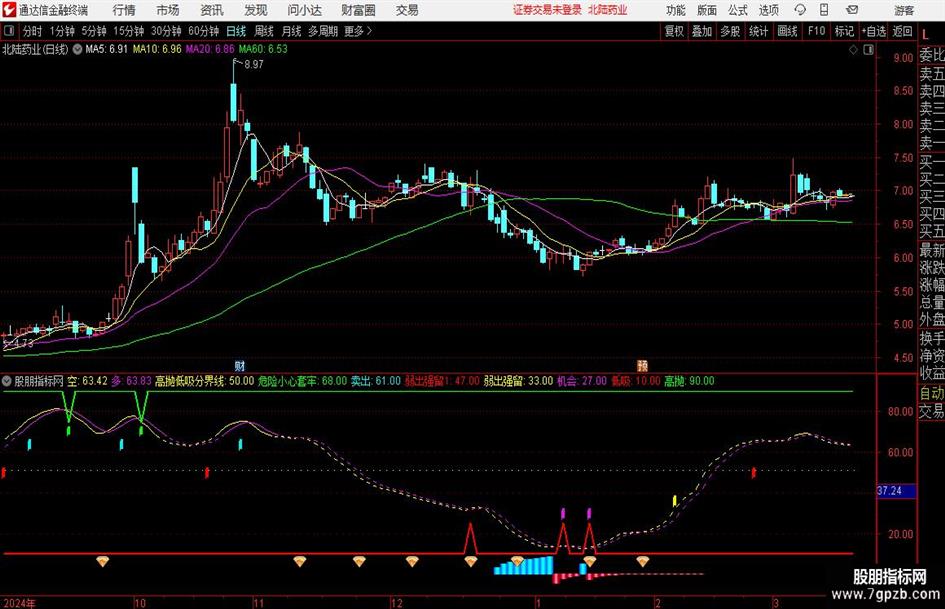Viewport: 945px width, 609px height.
Task: Click the diamond icon on main chart
Action: [853, 50]
